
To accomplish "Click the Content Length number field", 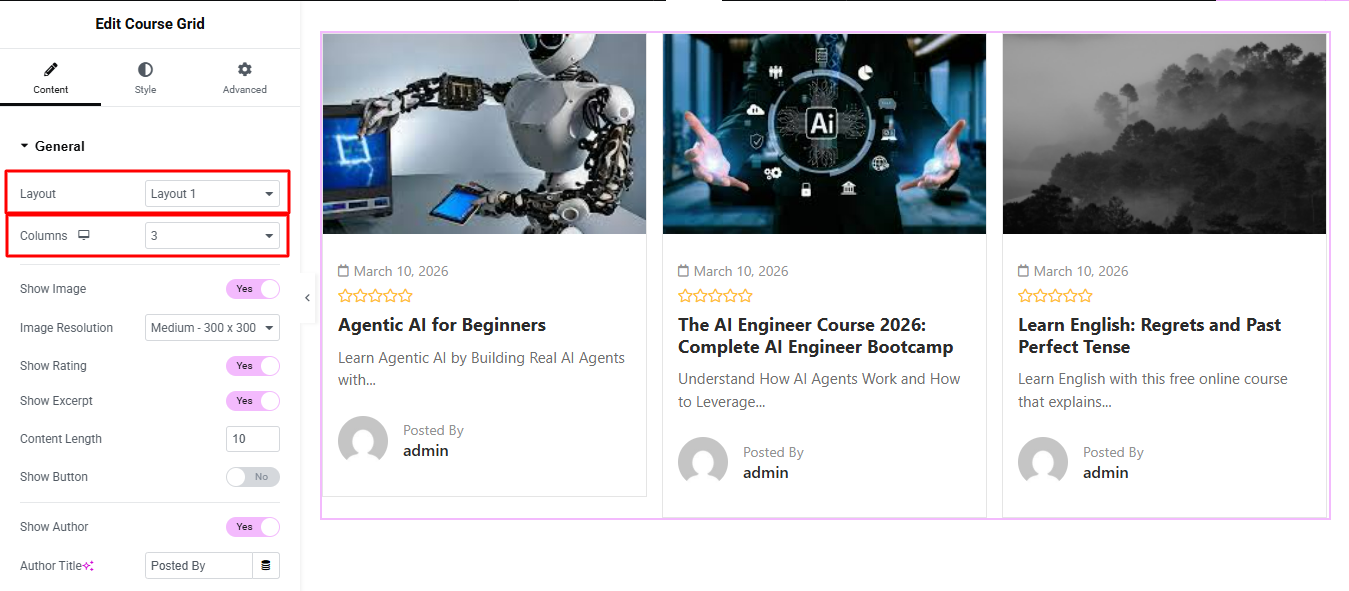I will coord(253,439).
